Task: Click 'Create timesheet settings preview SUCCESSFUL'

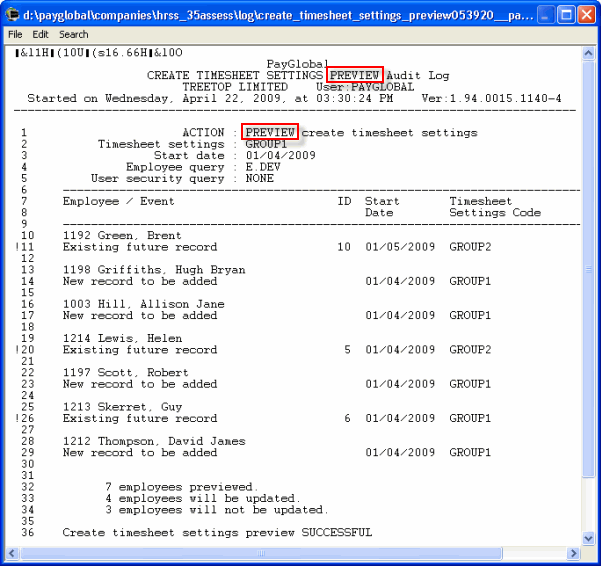Action: 217,532
